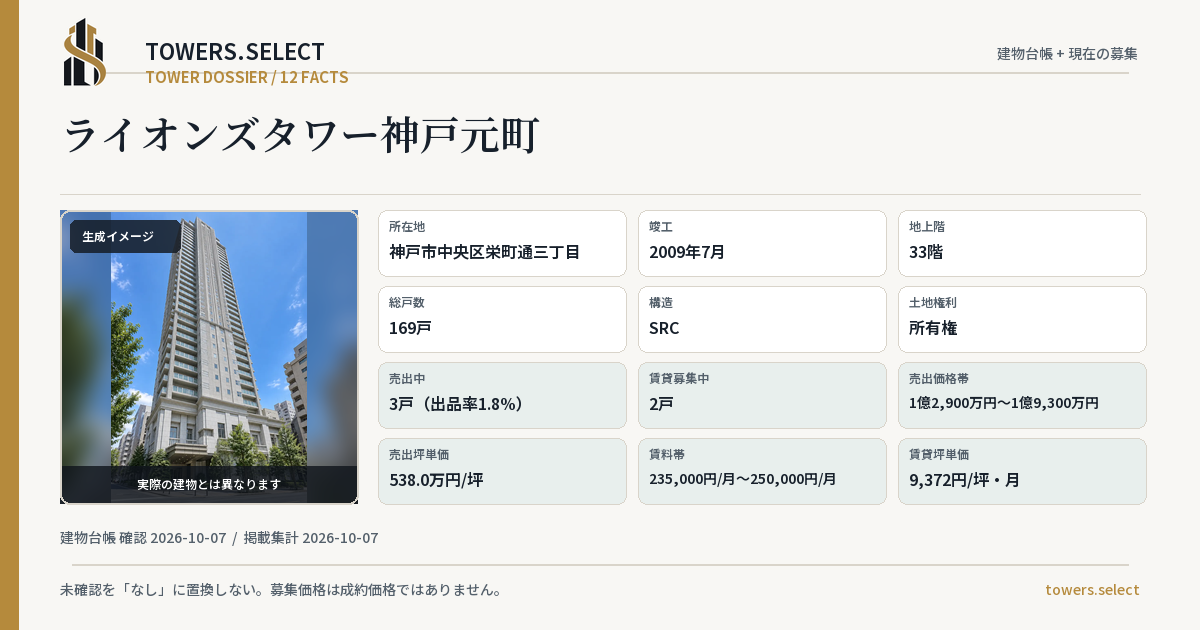
Task: Click the TOWERS.SELECT brand name
Action: tap(235, 51)
